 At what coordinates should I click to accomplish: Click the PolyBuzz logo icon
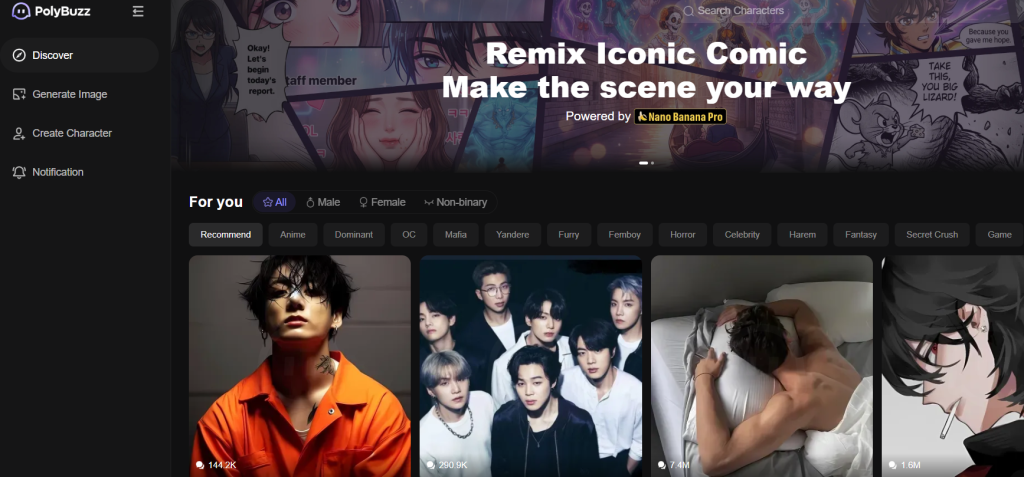point(20,11)
